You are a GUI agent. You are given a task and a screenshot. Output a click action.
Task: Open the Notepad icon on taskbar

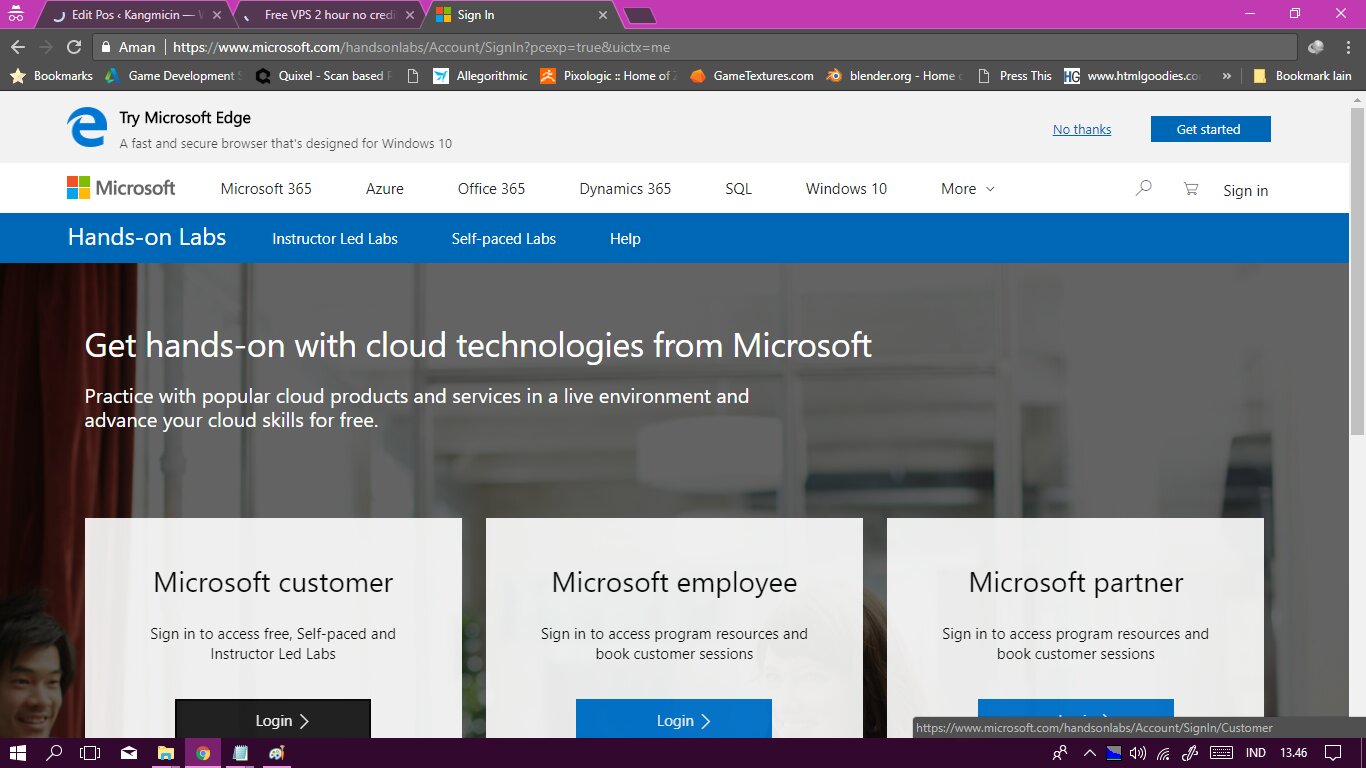[240, 753]
